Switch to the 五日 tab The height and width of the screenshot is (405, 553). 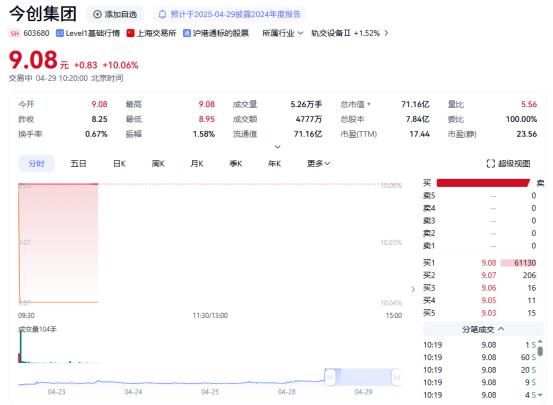78,164
